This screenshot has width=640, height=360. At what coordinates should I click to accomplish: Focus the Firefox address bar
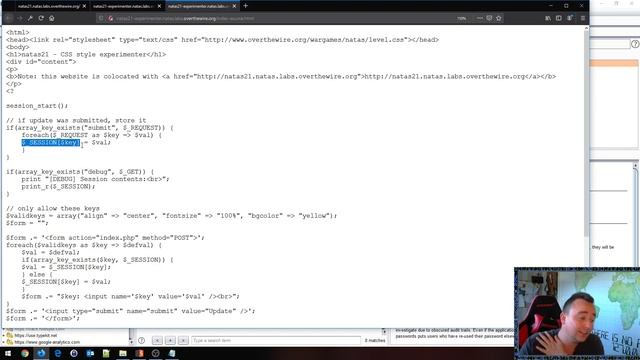pos(282,18)
